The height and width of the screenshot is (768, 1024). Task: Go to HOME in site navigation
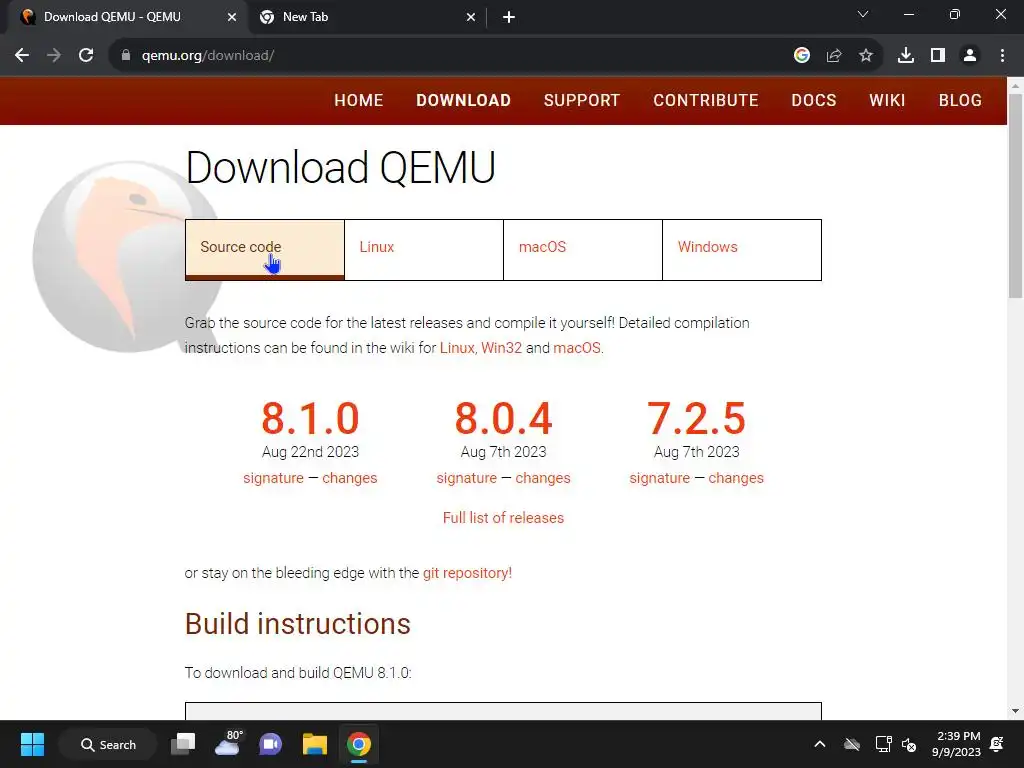tap(359, 100)
